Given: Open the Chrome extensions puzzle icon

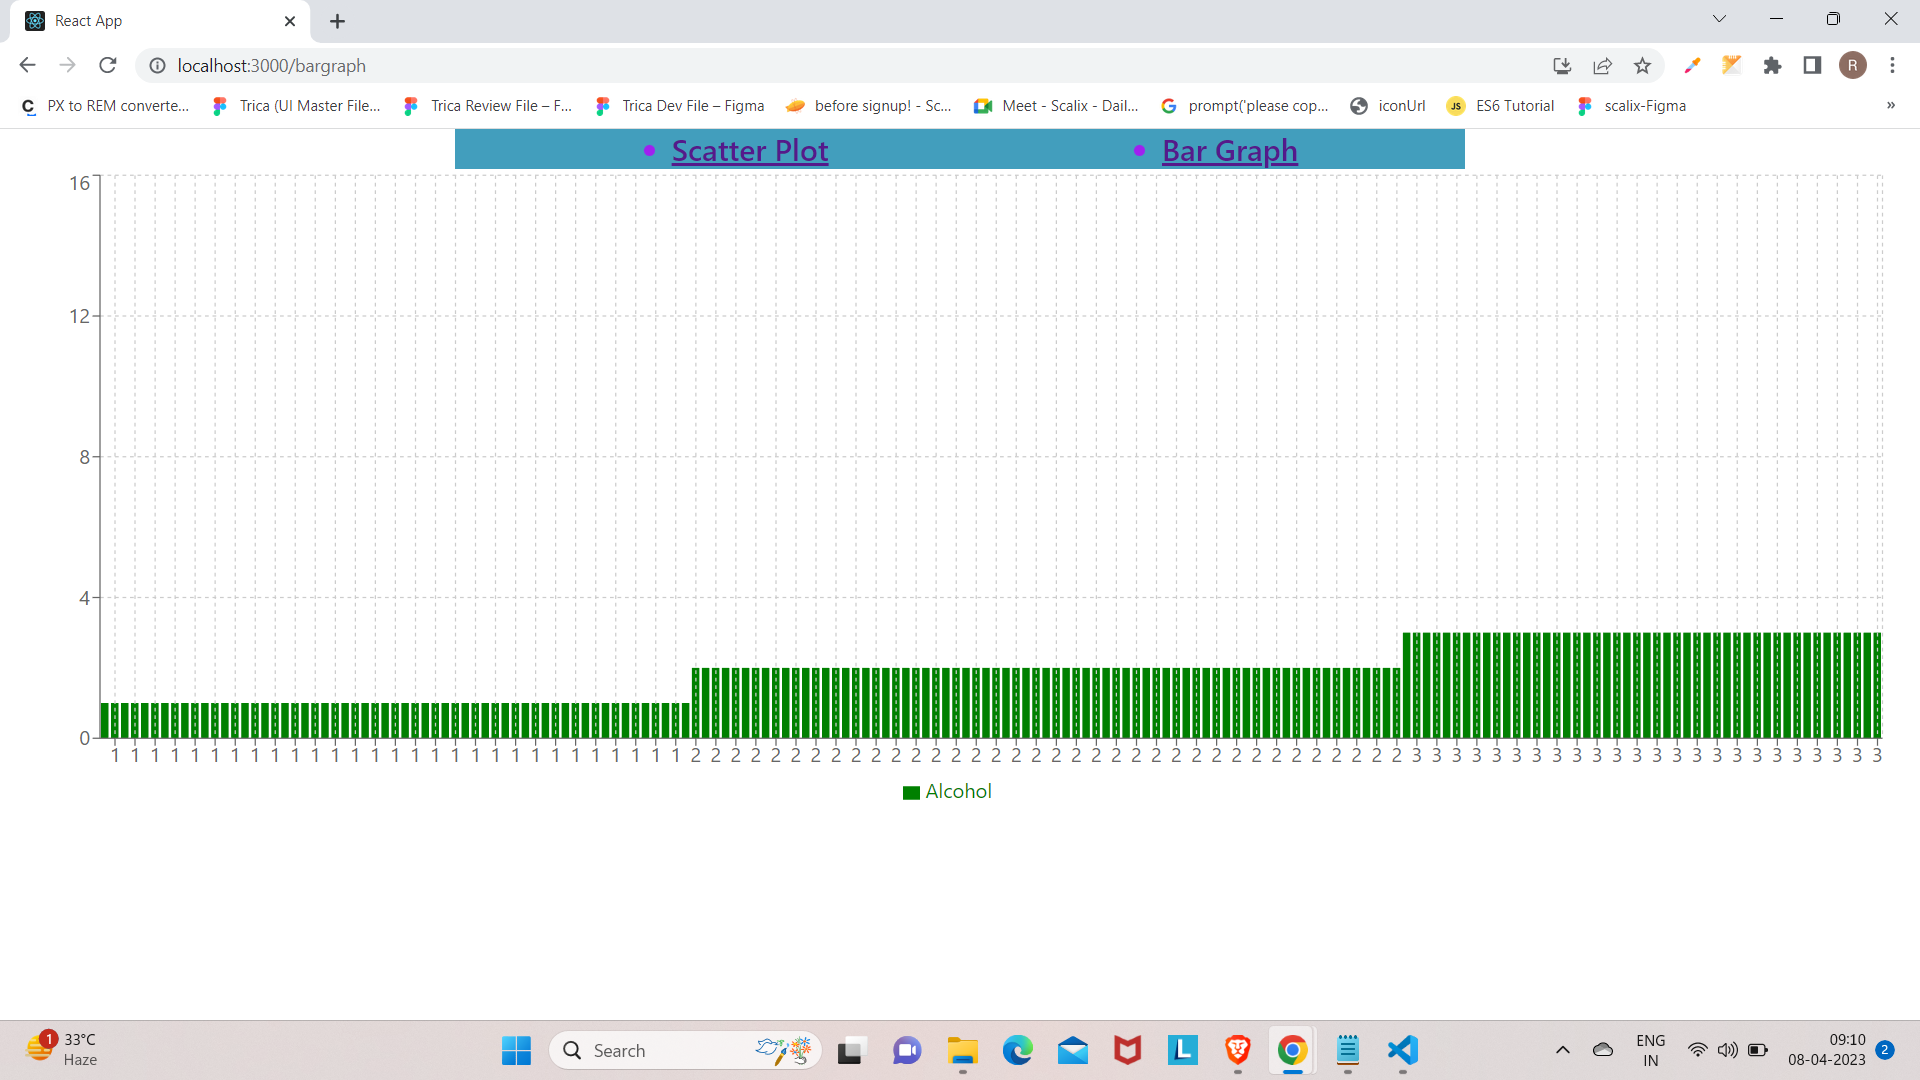Looking at the screenshot, I should pos(1772,65).
